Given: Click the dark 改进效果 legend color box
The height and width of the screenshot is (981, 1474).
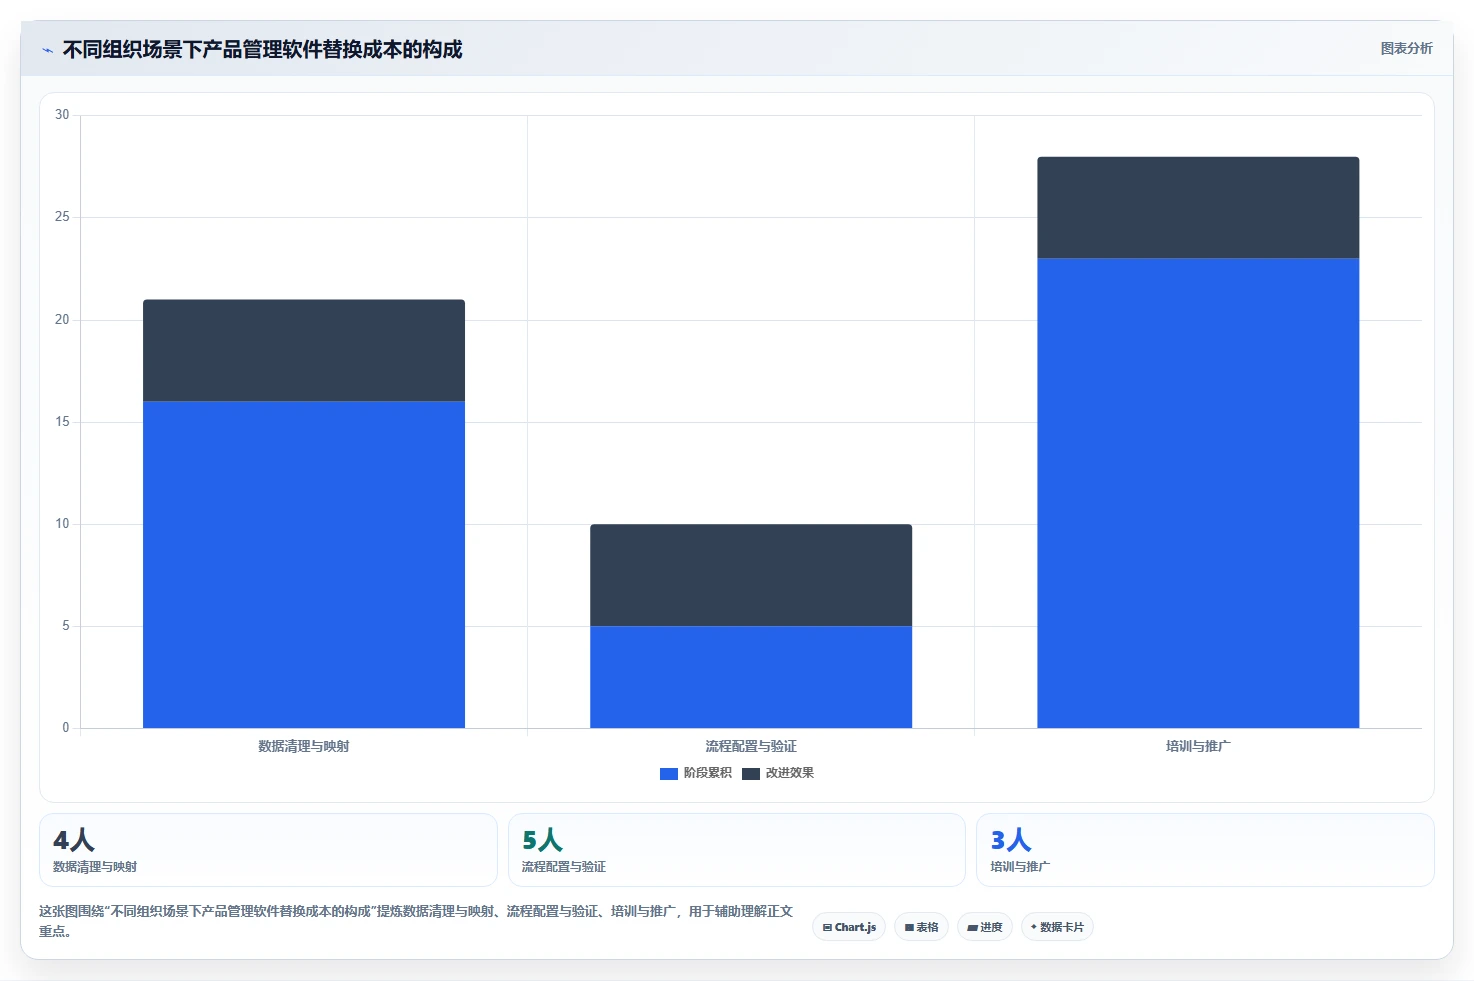Looking at the screenshot, I should [x=751, y=774].
